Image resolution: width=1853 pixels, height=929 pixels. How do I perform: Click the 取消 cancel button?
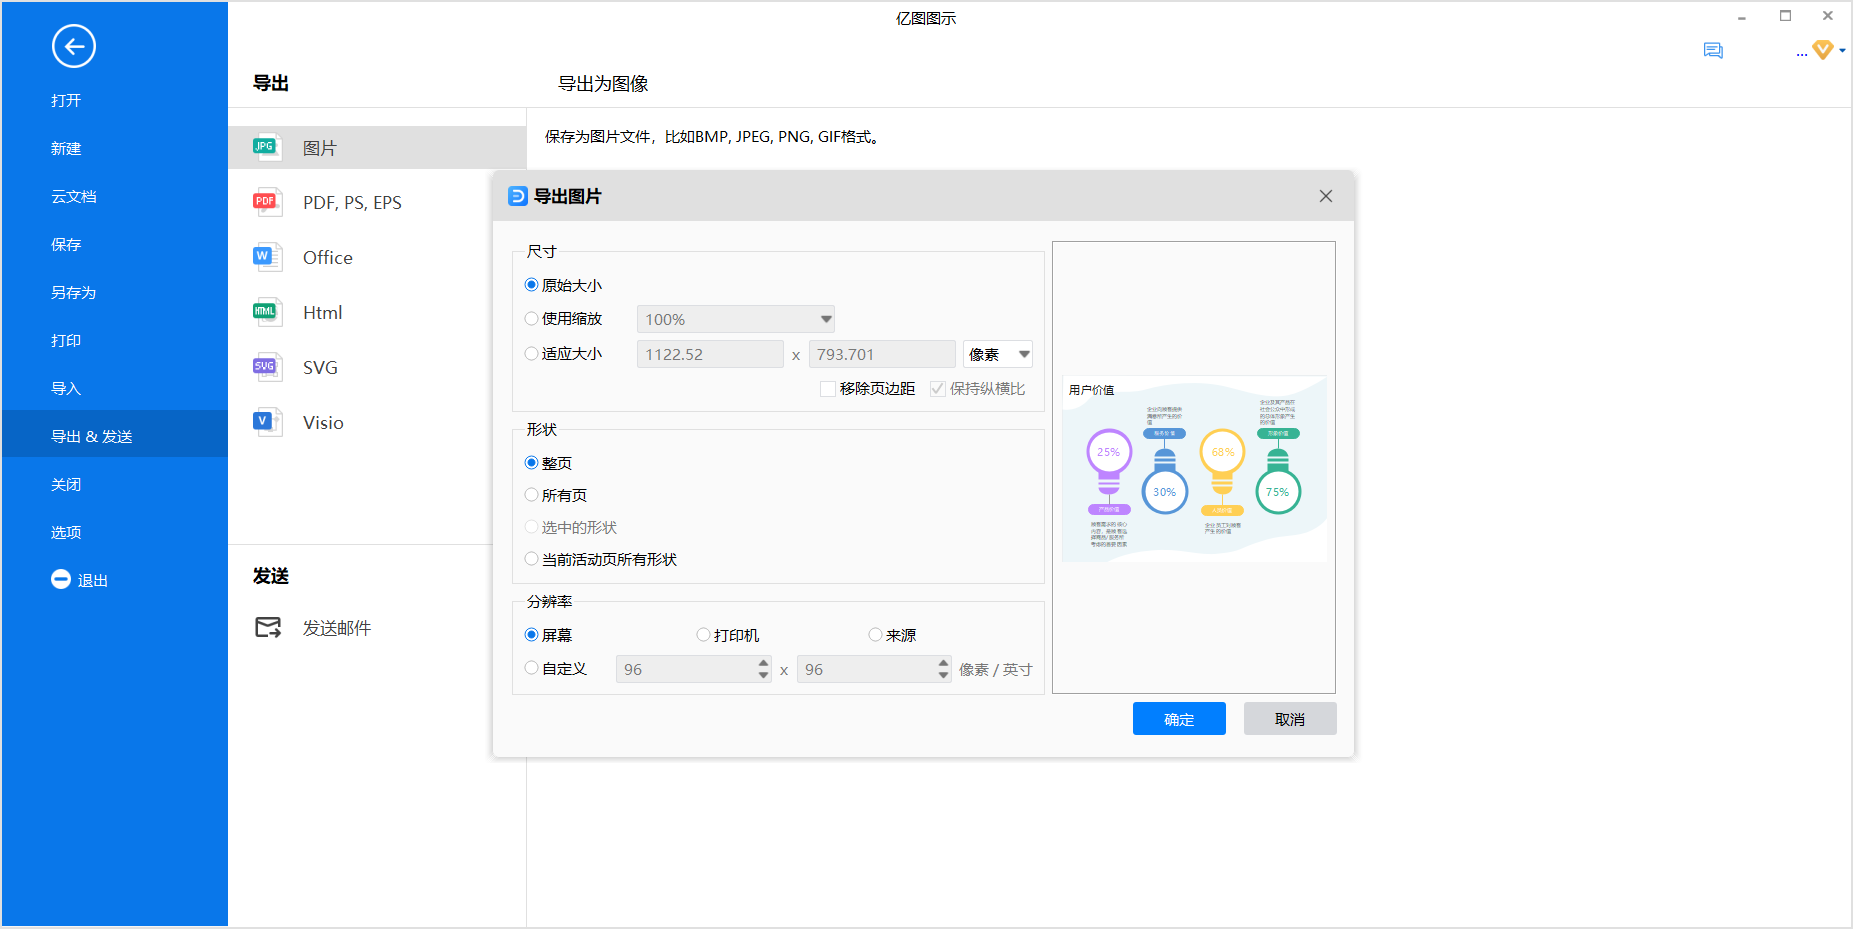click(1290, 719)
